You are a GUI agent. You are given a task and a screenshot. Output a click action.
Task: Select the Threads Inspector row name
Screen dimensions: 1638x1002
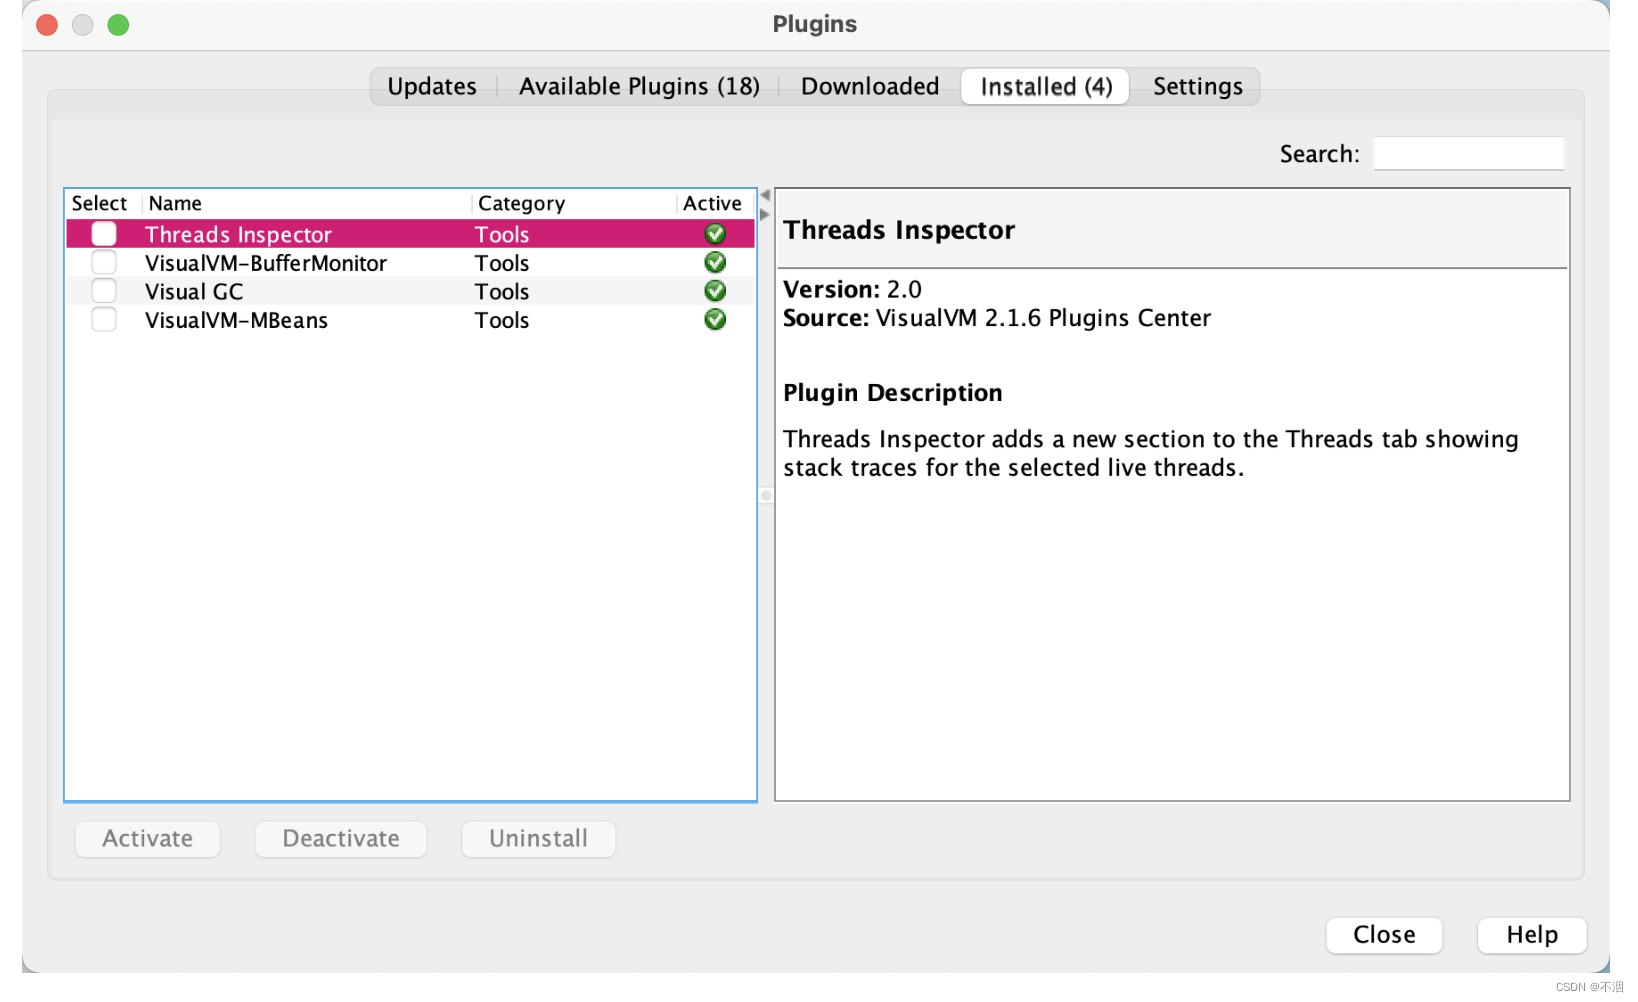(x=238, y=235)
